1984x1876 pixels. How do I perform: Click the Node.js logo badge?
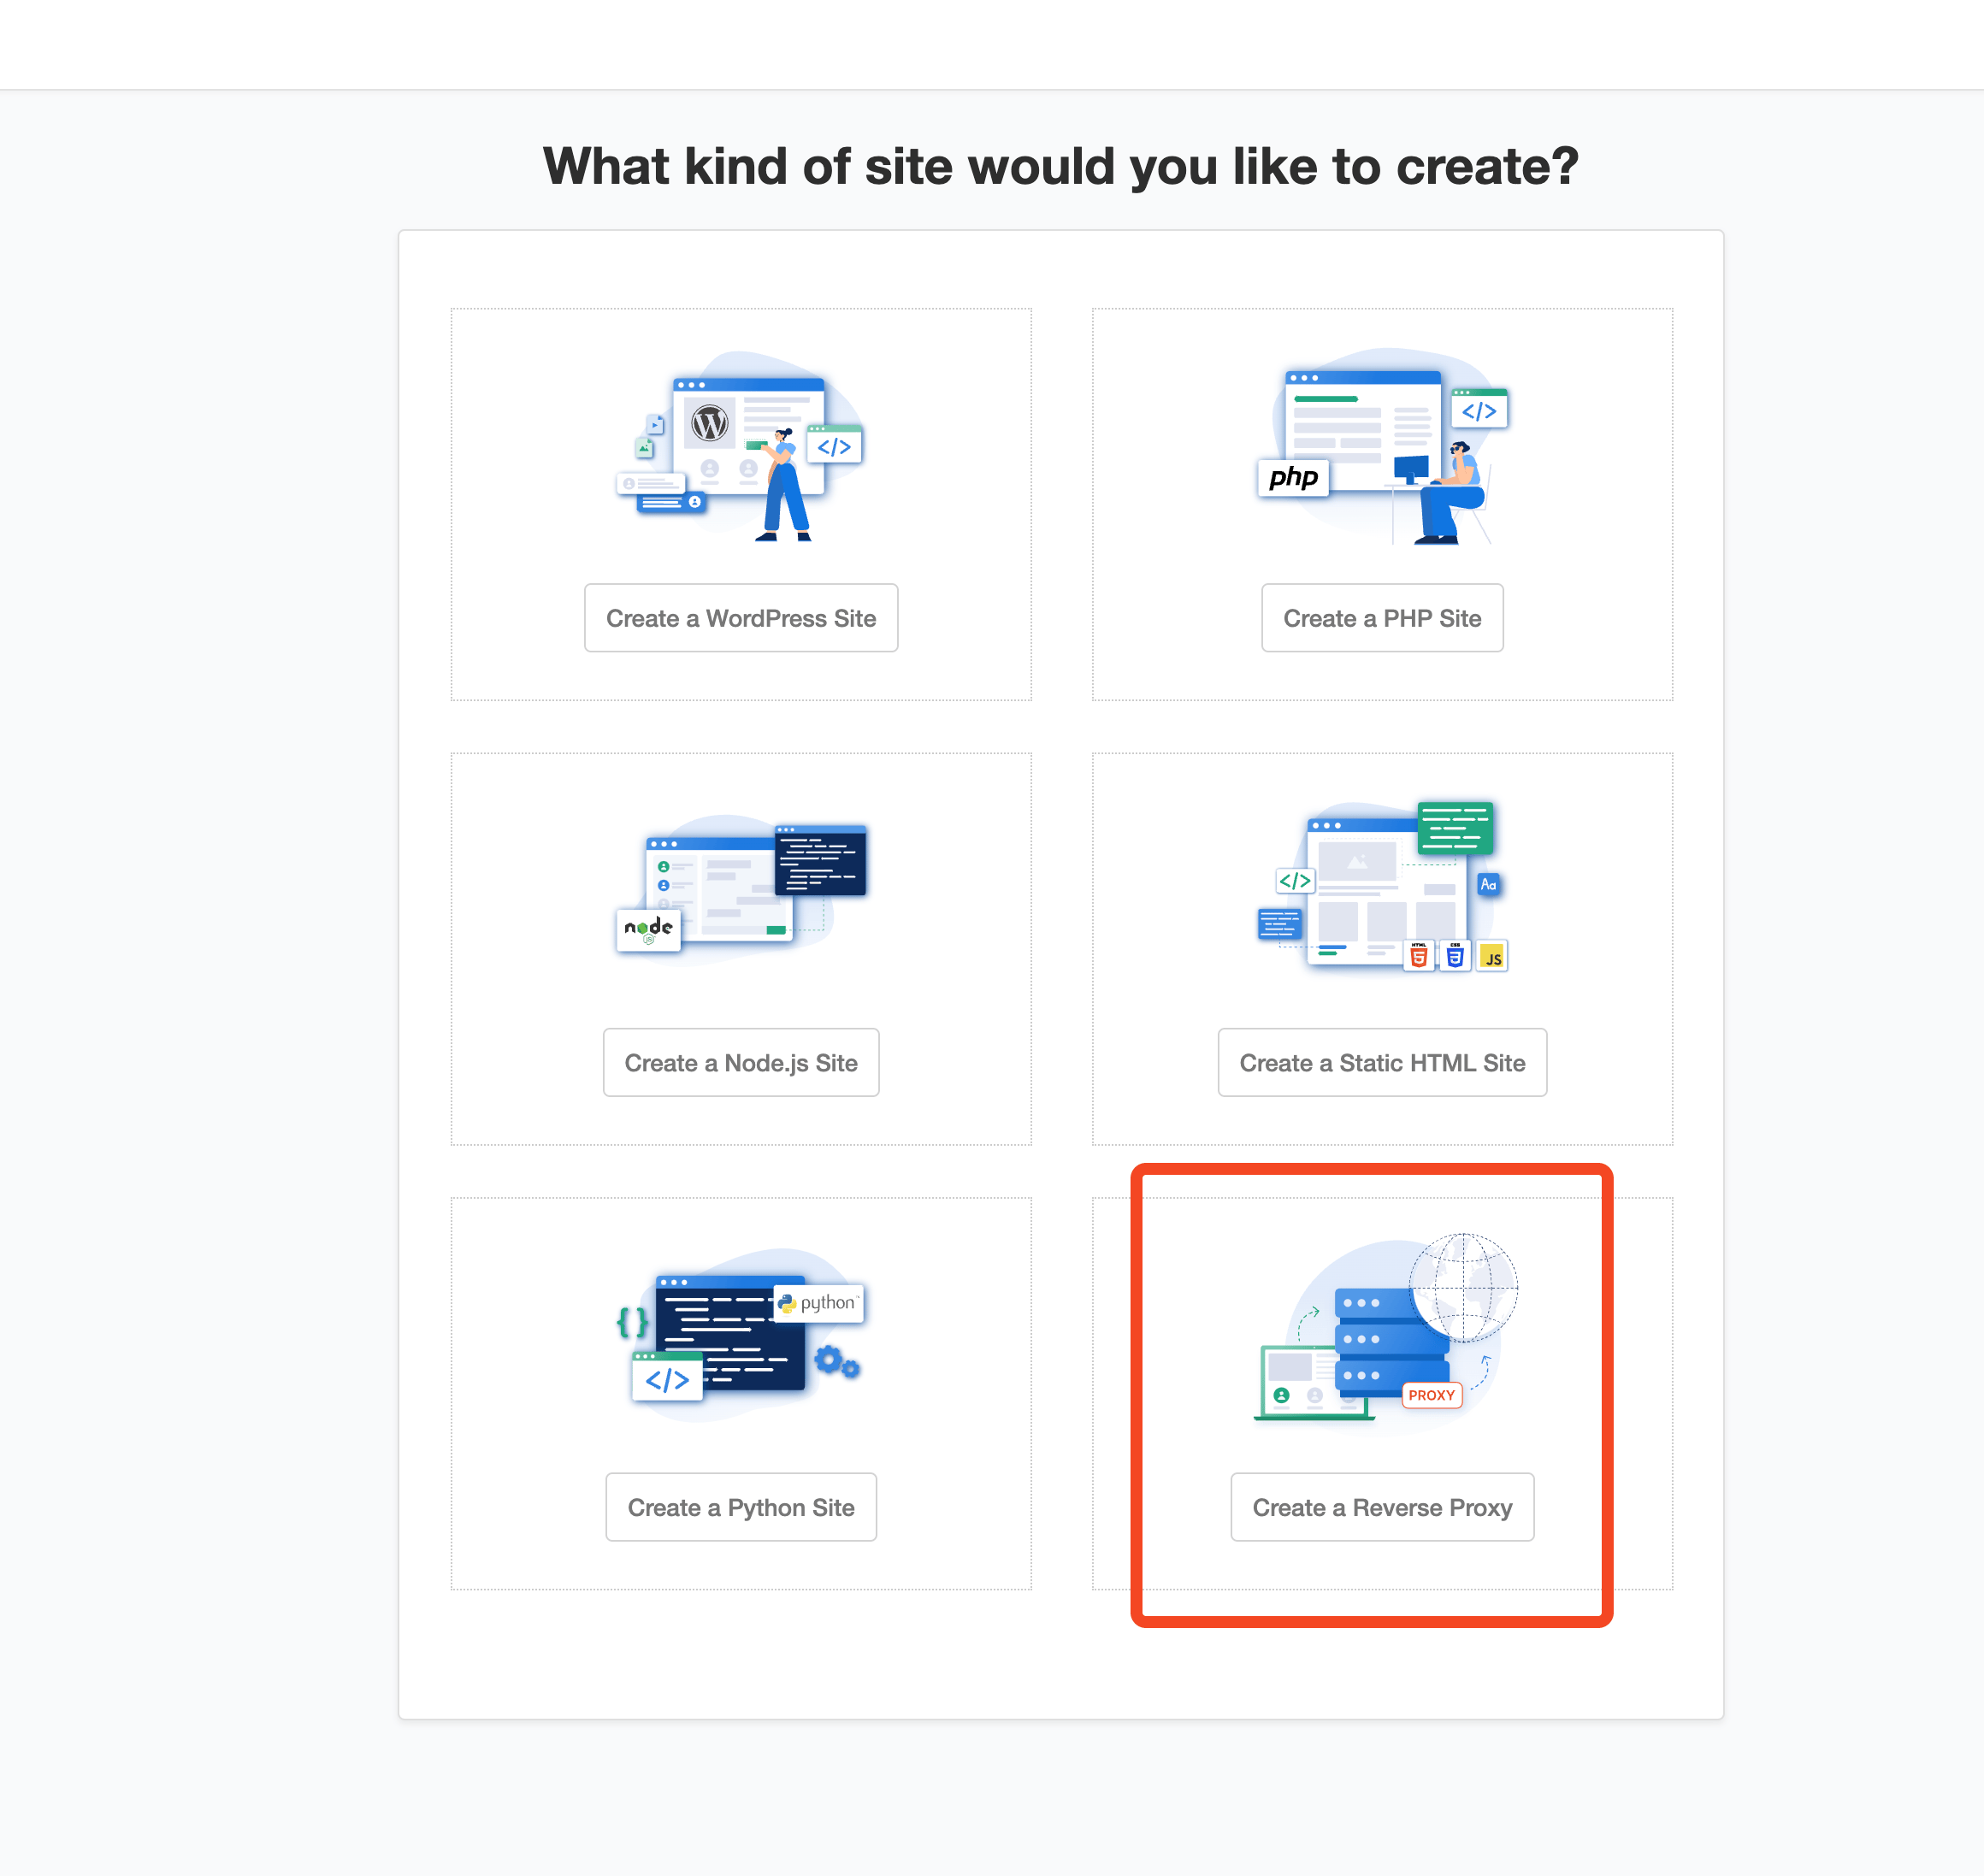pos(648,930)
